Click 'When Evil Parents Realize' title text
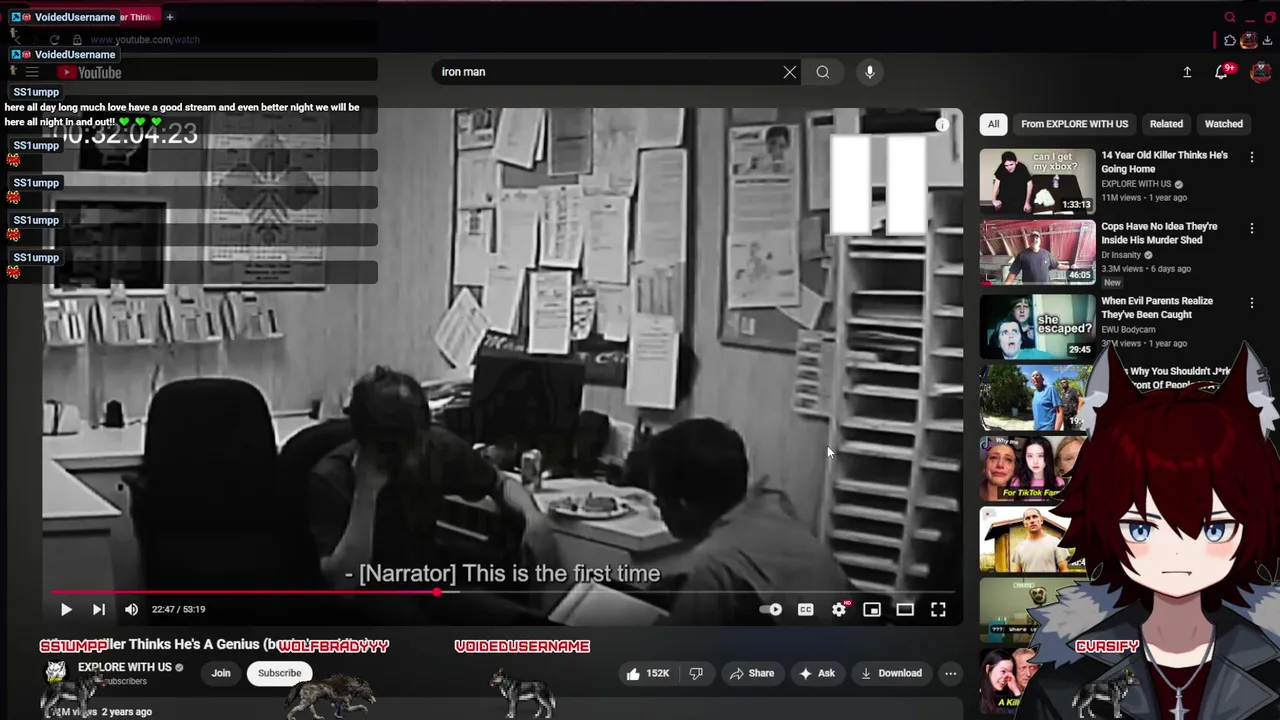Image resolution: width=1280 pixels, height=720 pixels. click(x=1157, y=307)
